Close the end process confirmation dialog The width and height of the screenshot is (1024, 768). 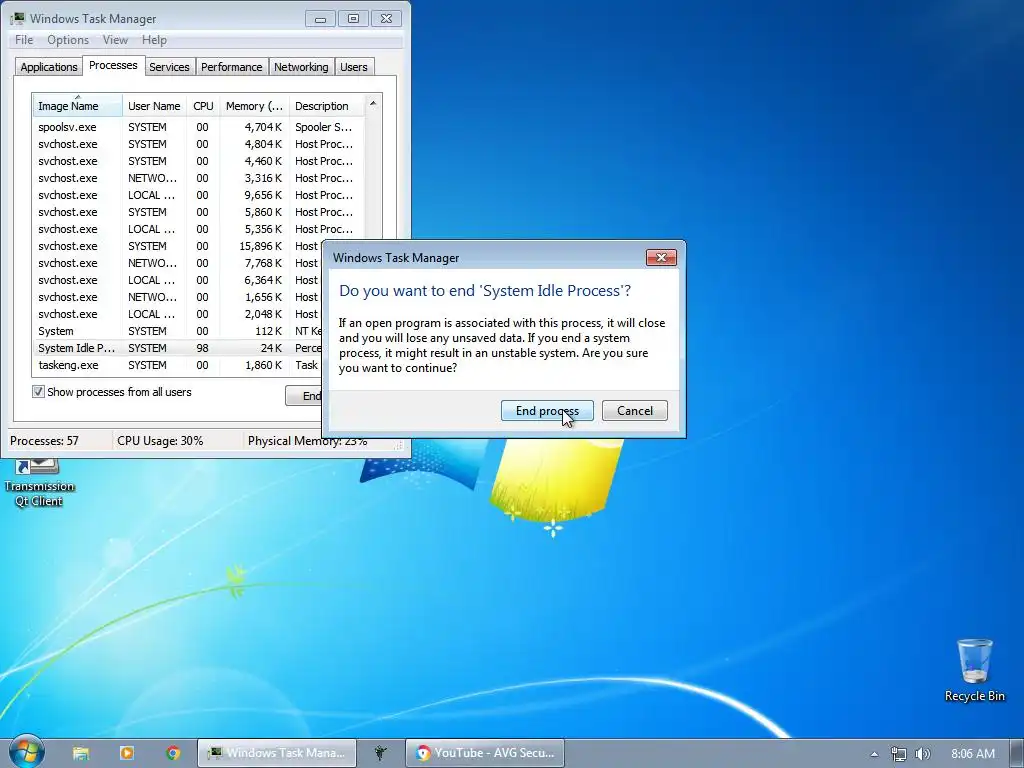pyautogui.click(x=661, y=257)
